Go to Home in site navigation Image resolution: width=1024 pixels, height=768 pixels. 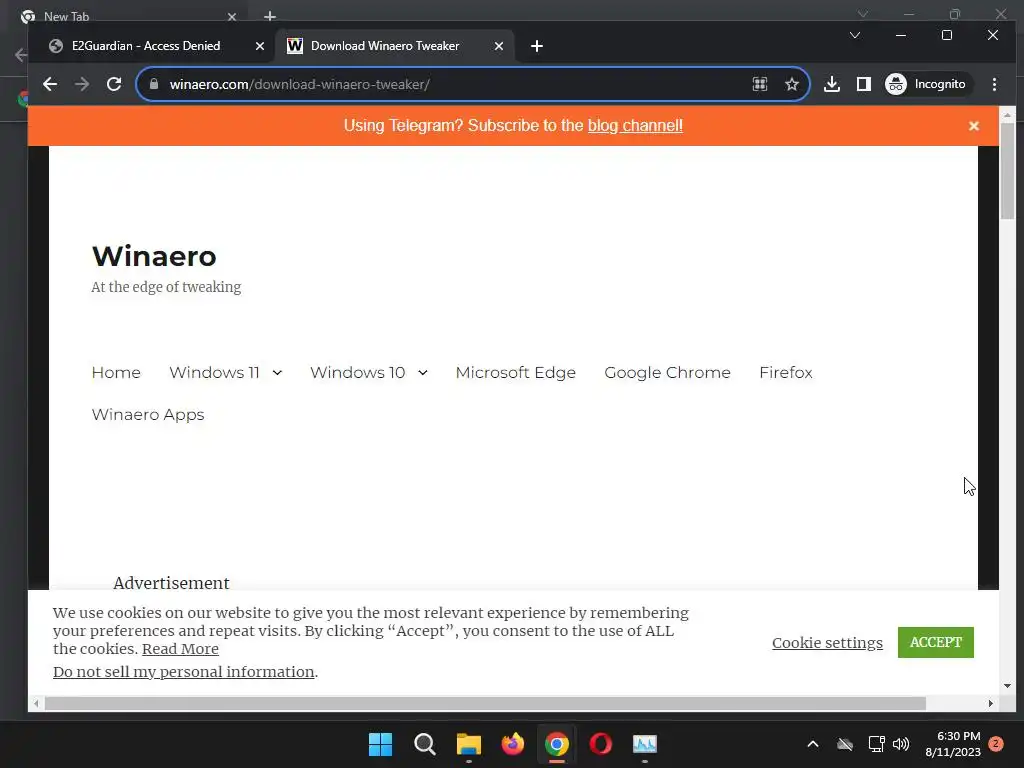[x=116, y=372]
